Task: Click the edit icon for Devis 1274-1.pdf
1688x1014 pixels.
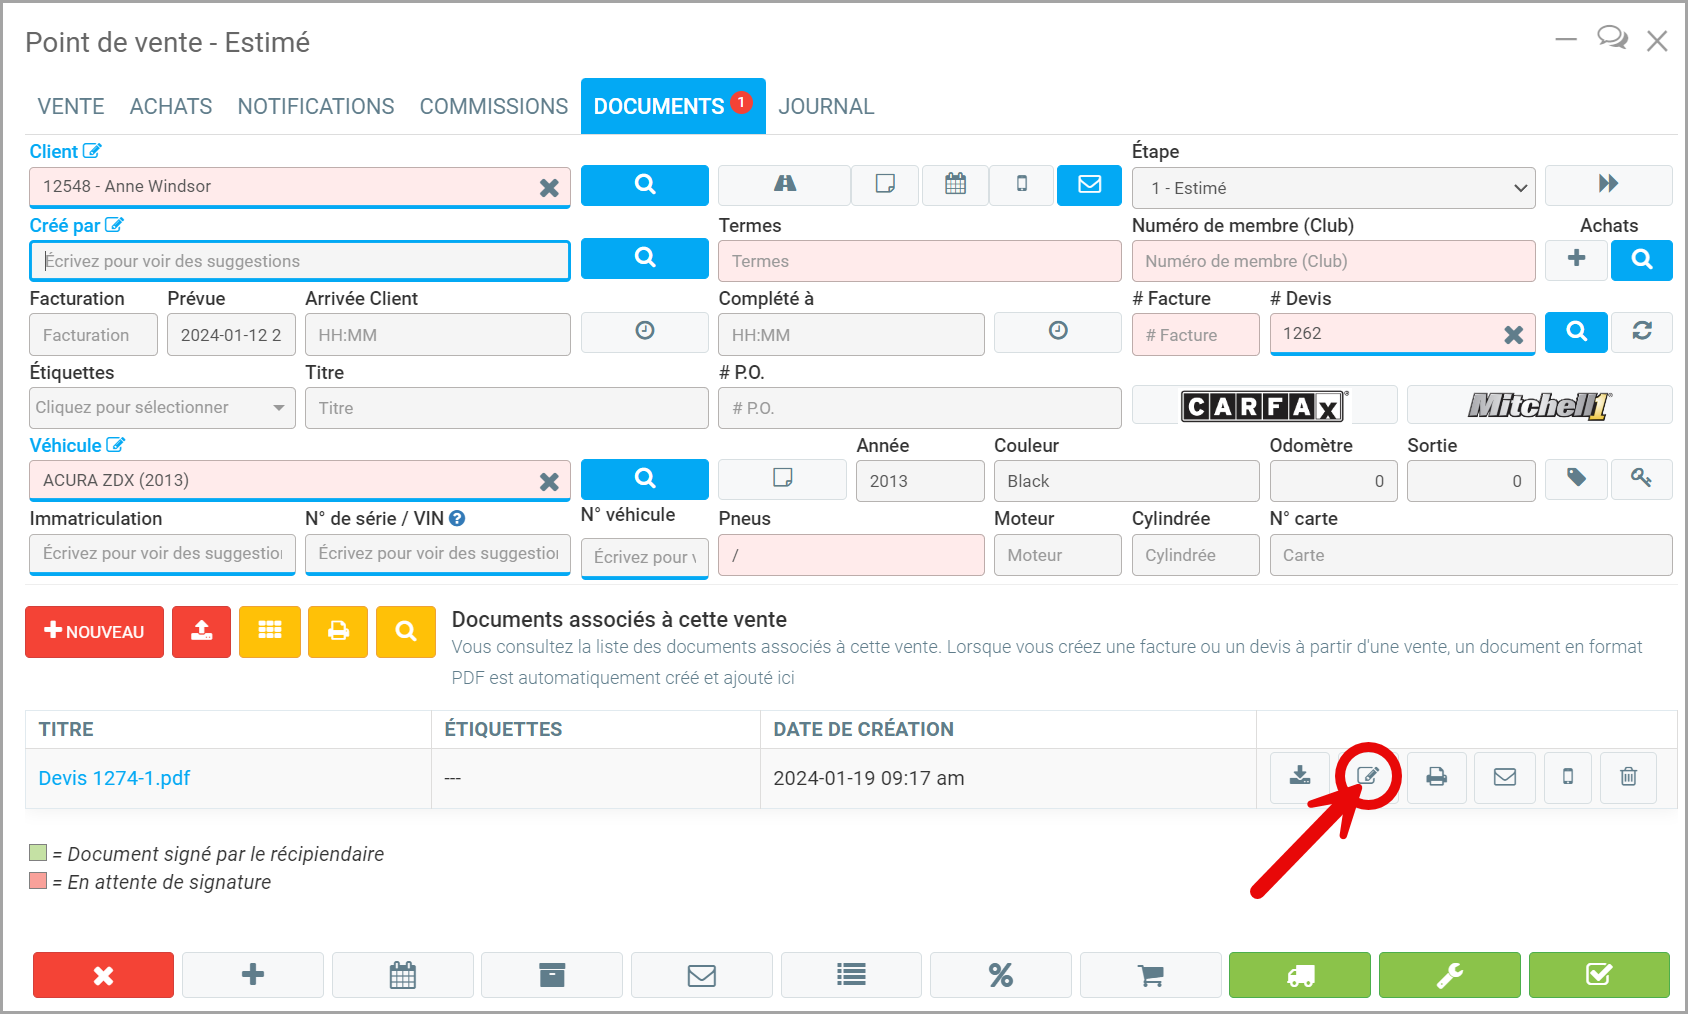Action: pos(1367,777)
